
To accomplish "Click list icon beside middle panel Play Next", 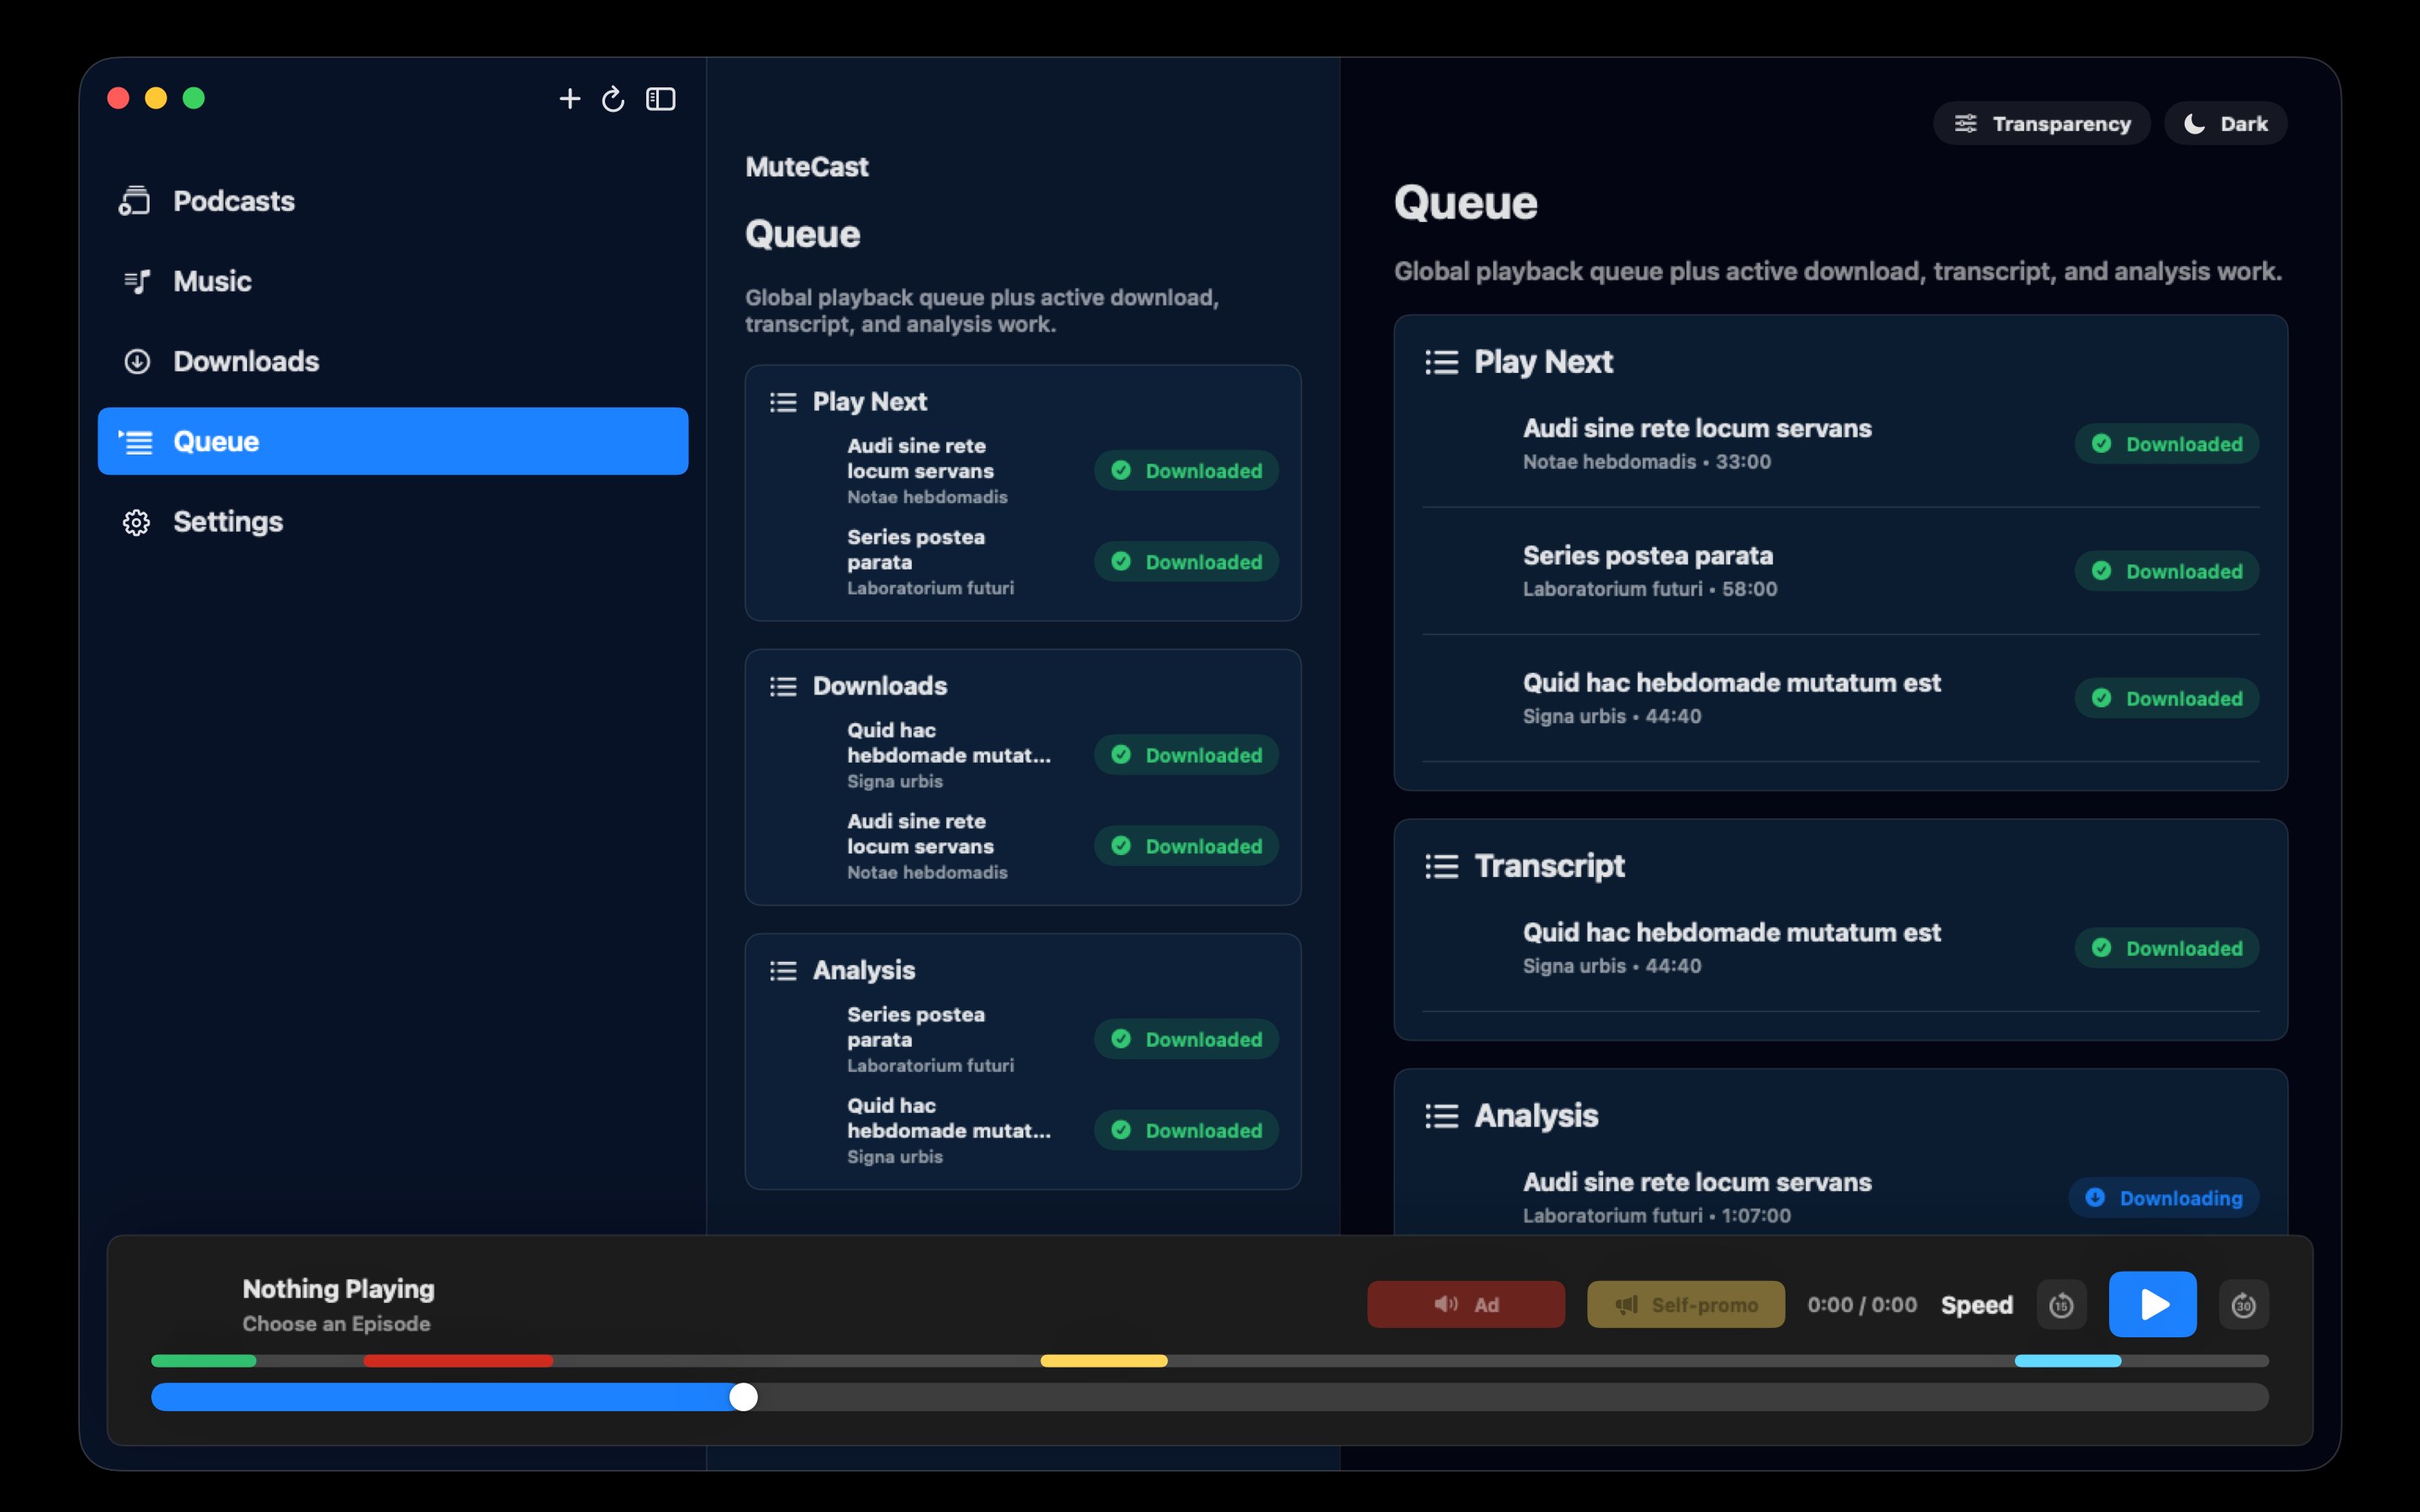I will click(783, 402).
